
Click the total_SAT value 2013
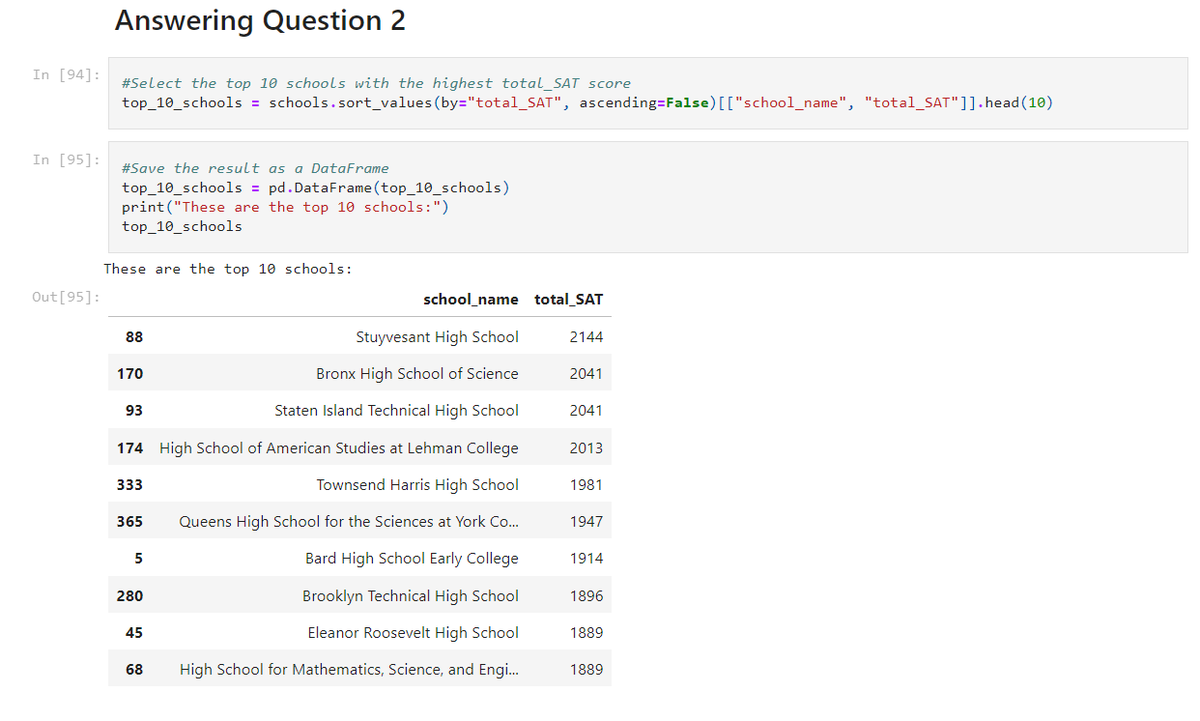pos(586,448)
